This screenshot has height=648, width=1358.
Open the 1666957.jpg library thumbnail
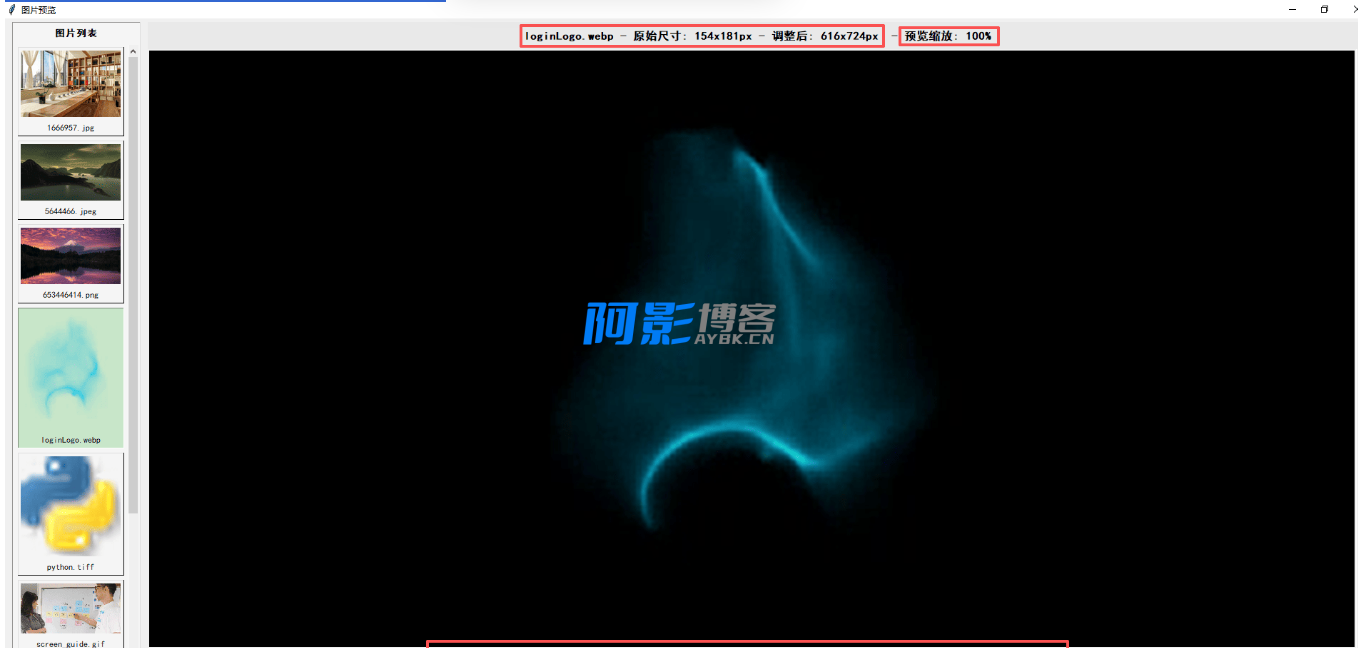pyautogui.click(x=70, y=84)
